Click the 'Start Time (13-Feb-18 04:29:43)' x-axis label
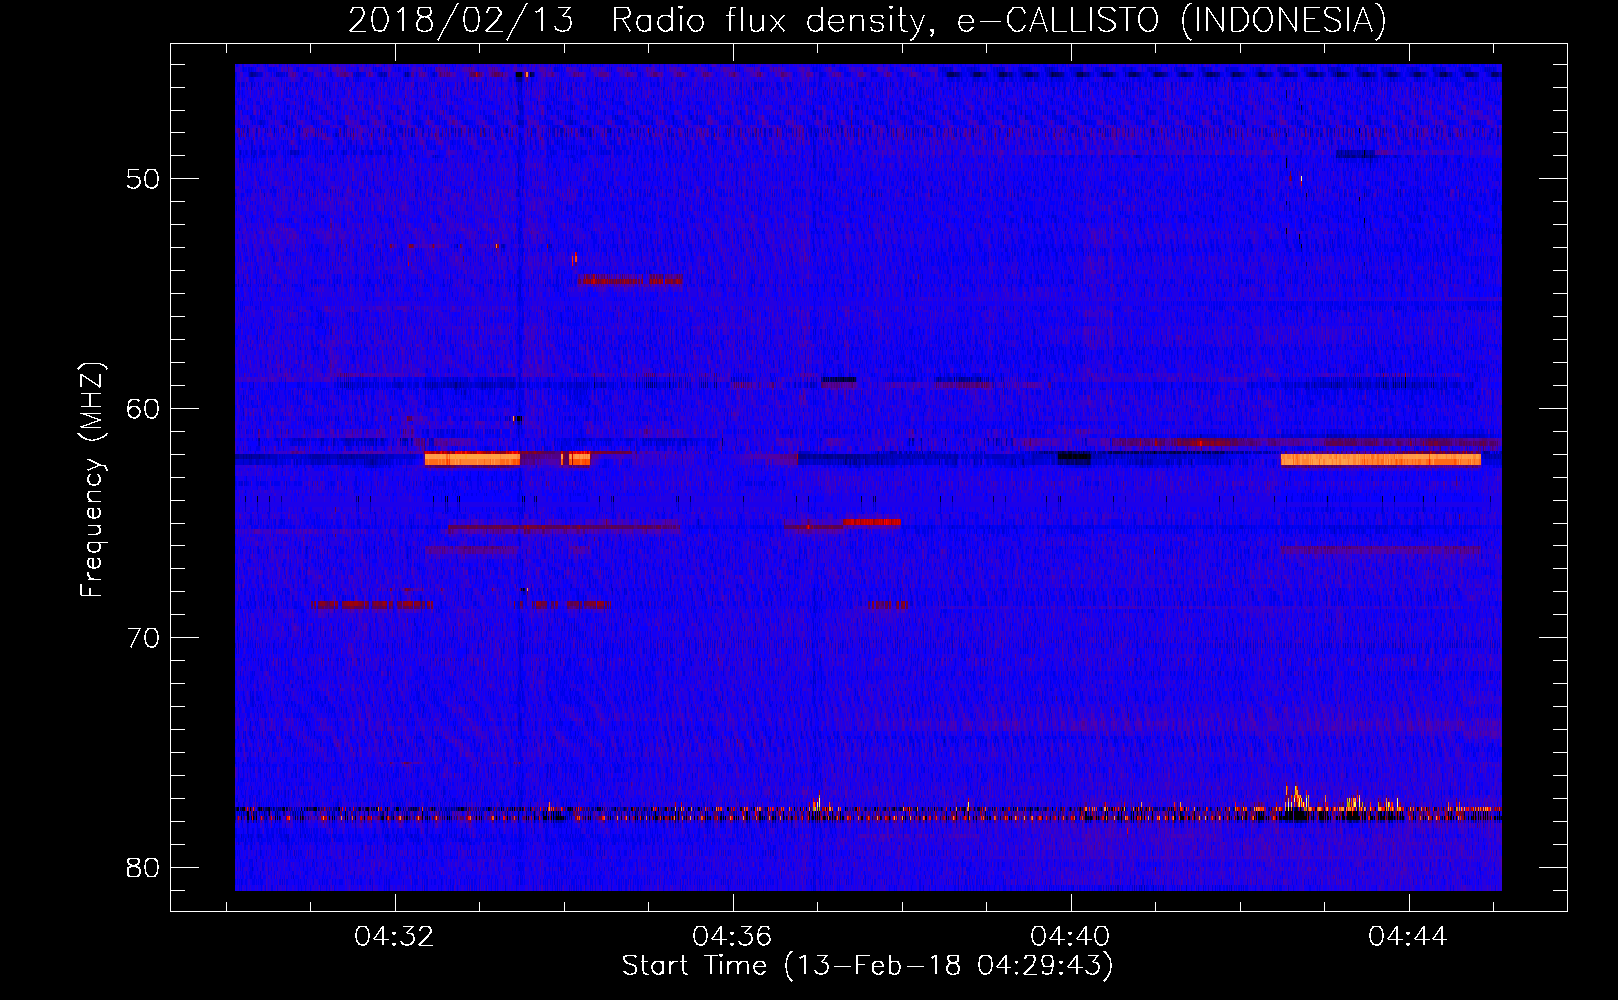The width and height of the screenshot is (1618, 1000). click(868, 966)
